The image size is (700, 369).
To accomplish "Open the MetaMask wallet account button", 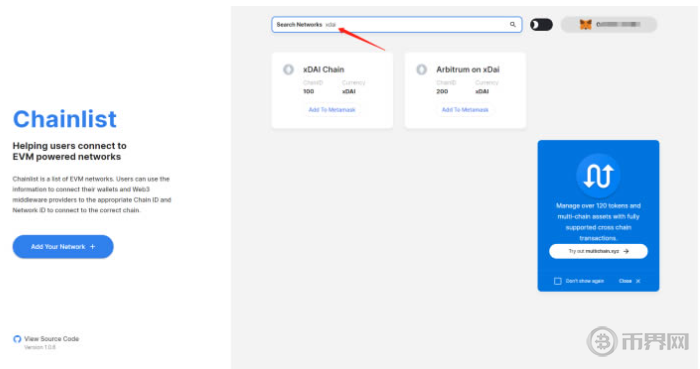I will click(x=609, y=25).
